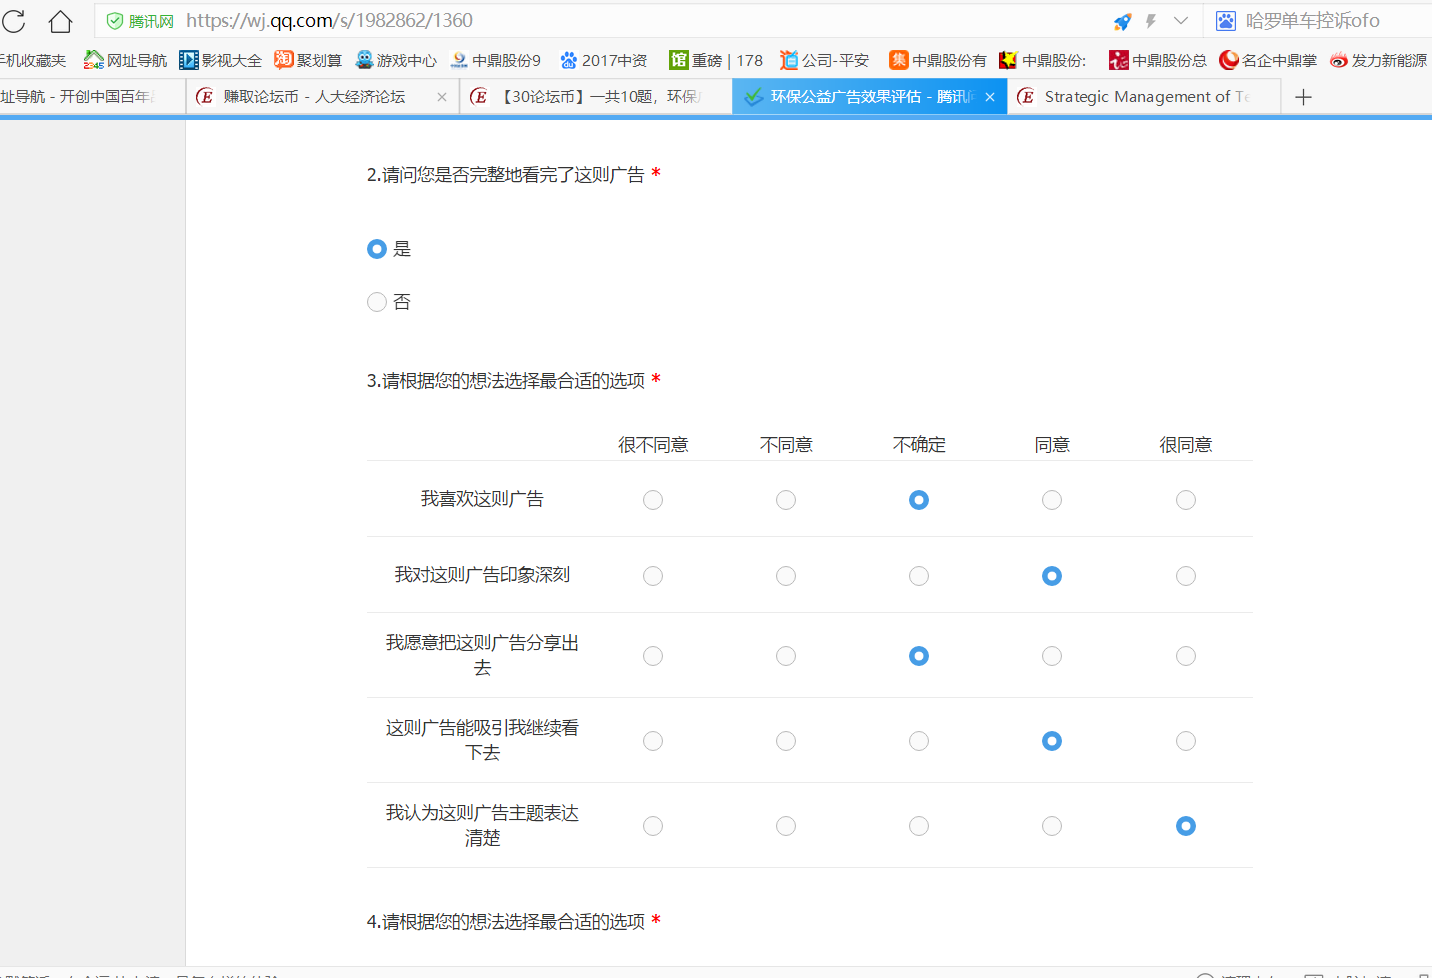Switch to the 赚取论坛币 - 人大经济论坛 tab
The height and width of the screenshot is (978, 1432).
coord(323,97)
